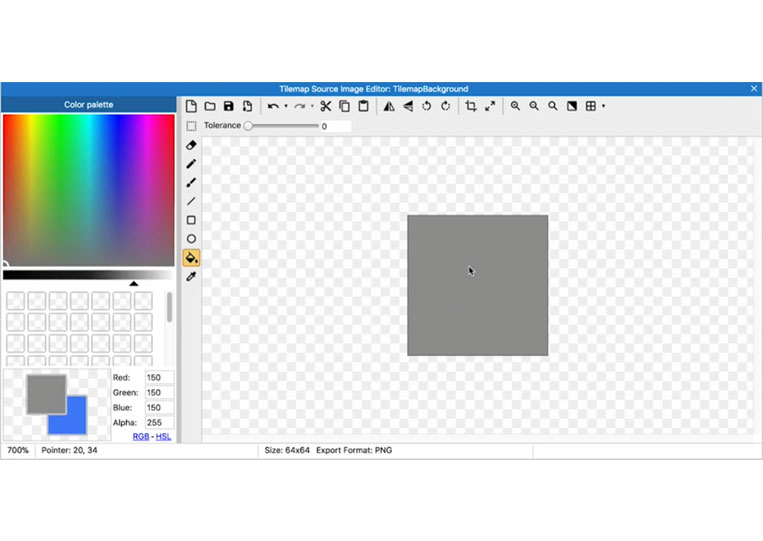Undo the last action

[x=273, y=106]
